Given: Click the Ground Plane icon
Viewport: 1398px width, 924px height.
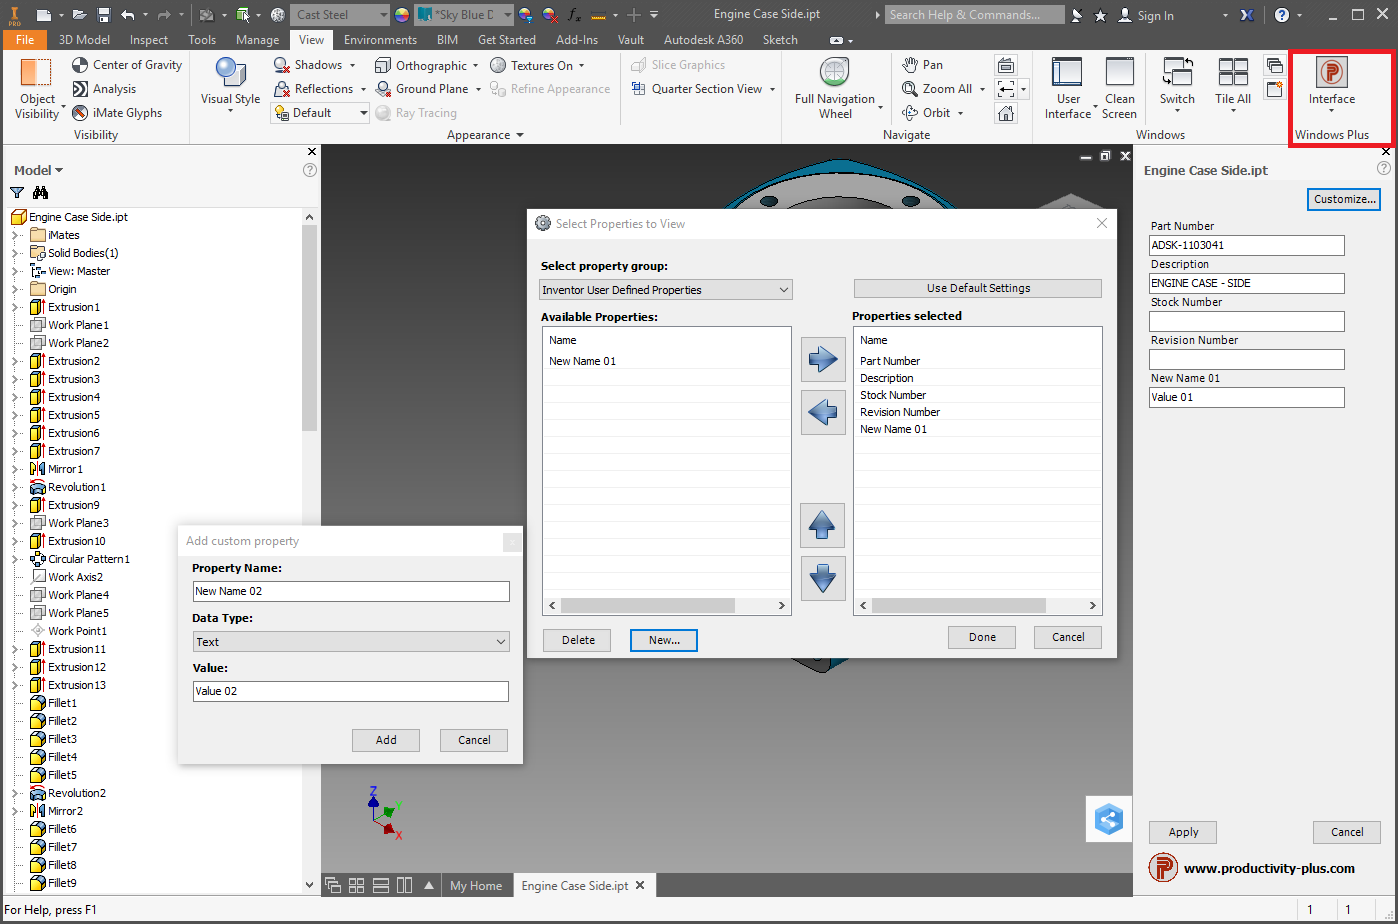Looking at the screenshot, I should (x=383, y=89).
